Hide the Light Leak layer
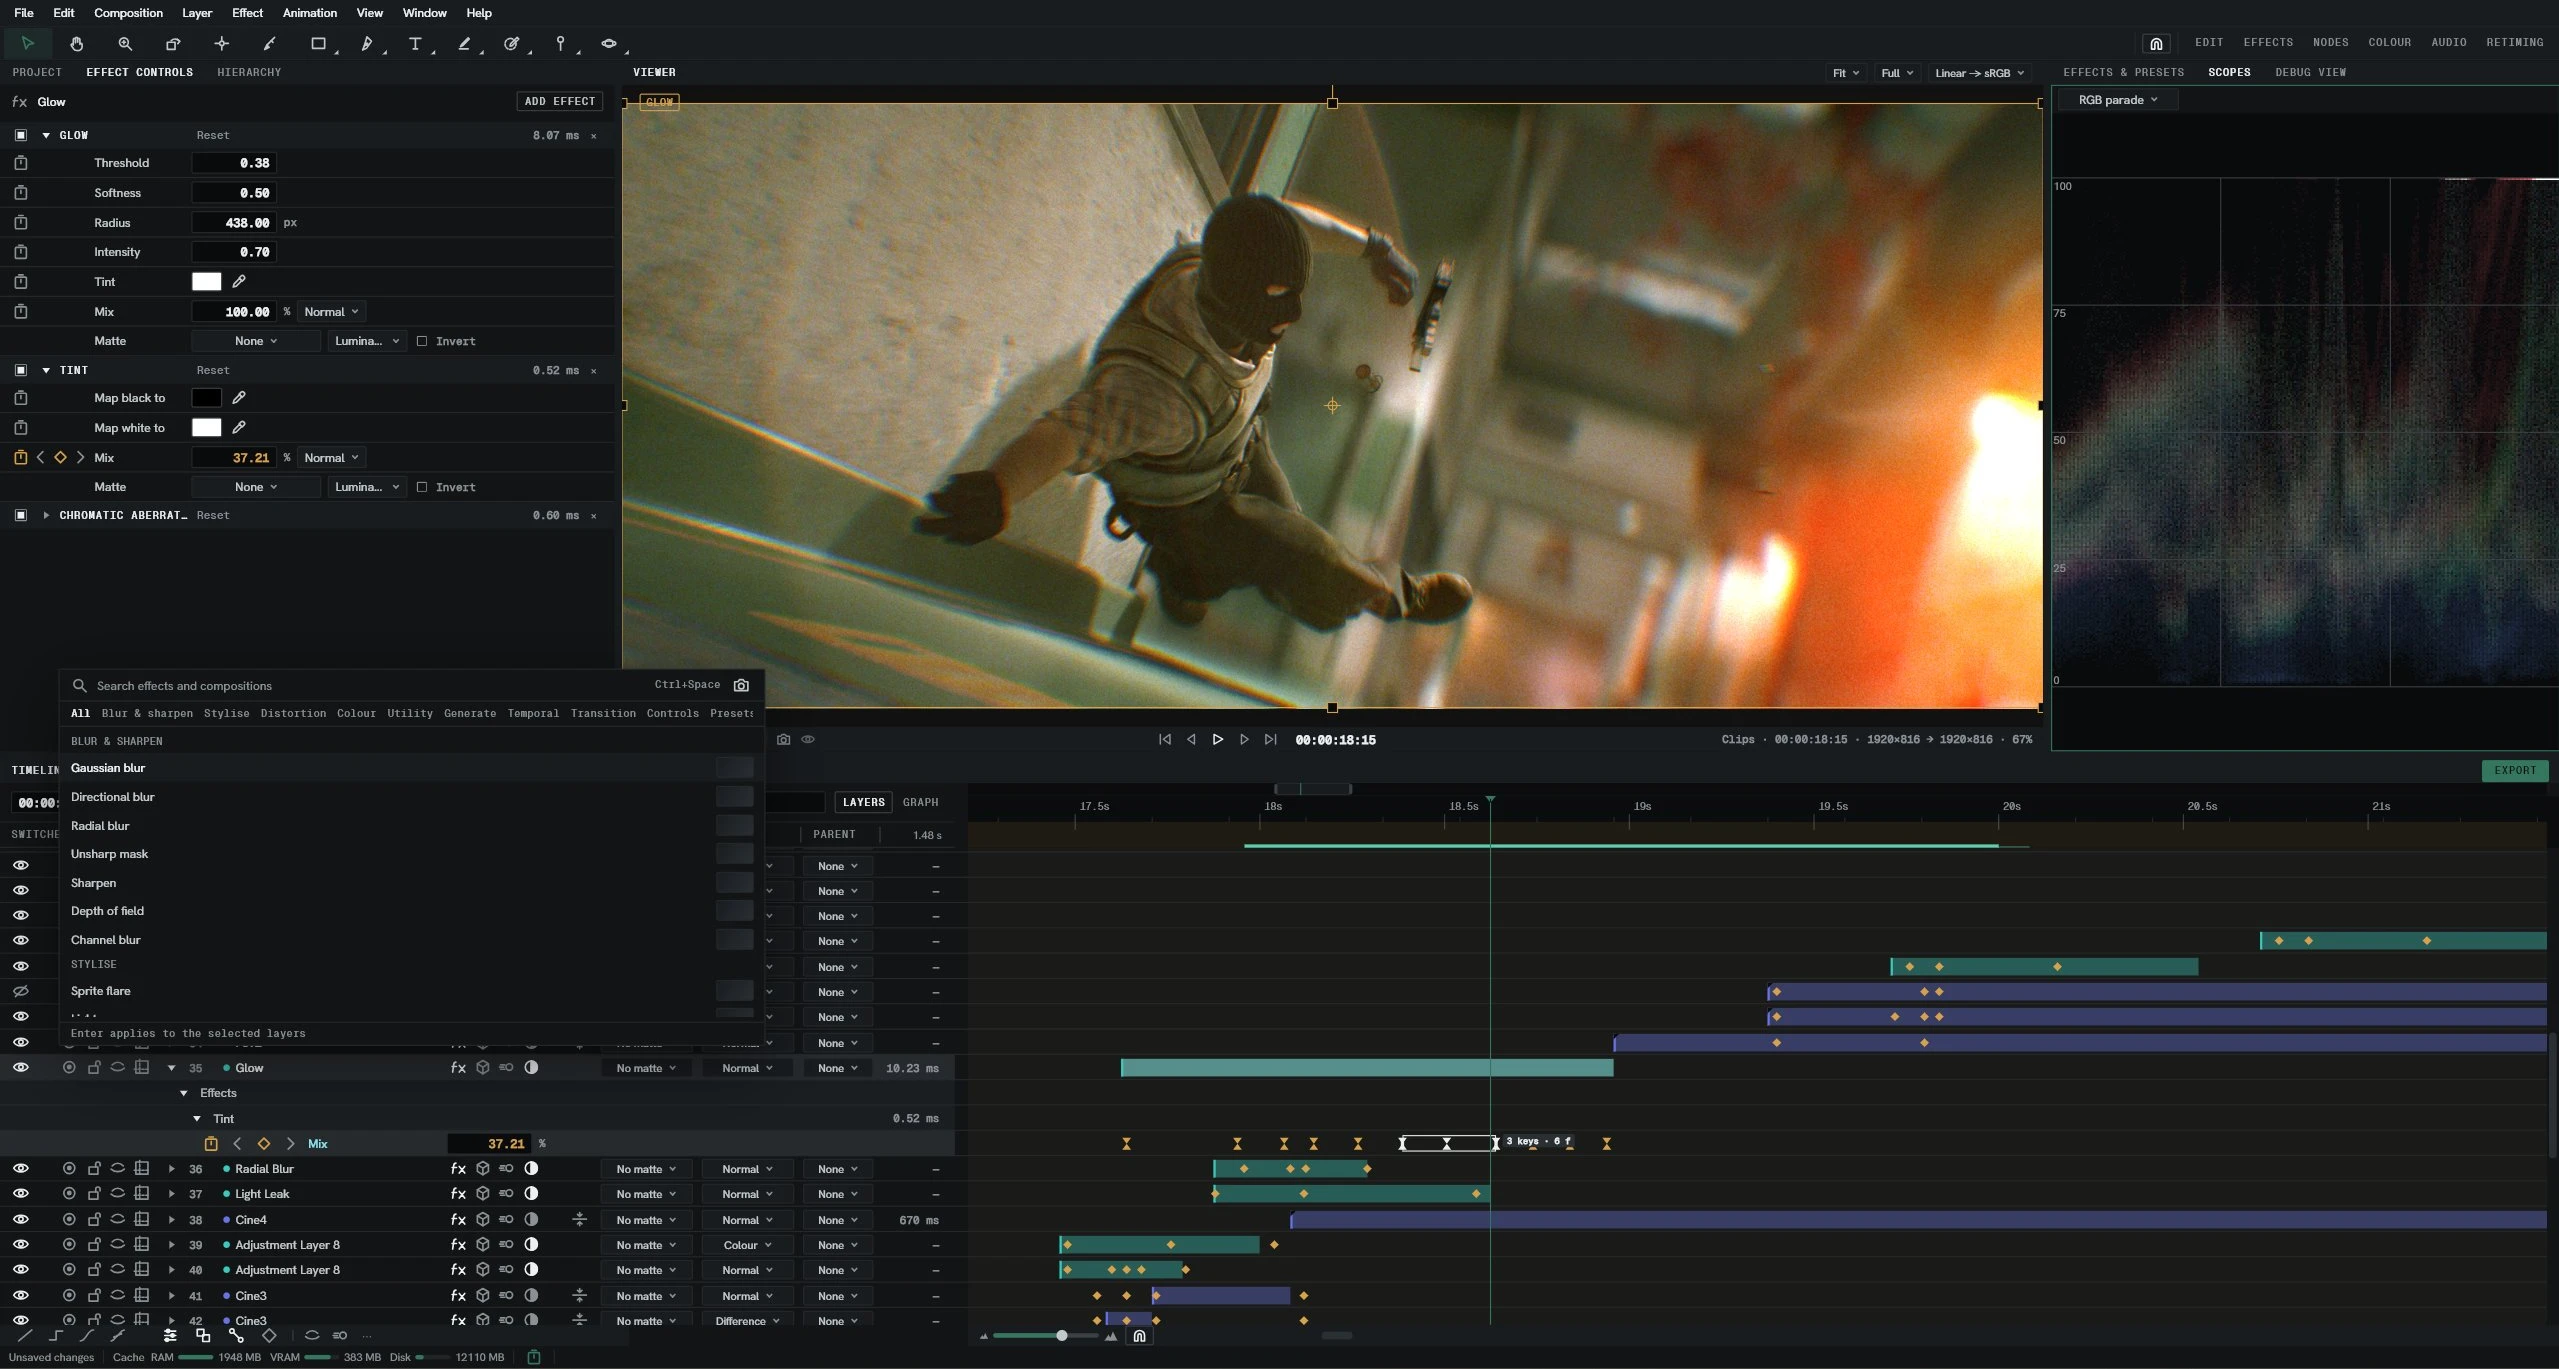This screenshot has width=2559, height=1369. coord(21,1193)
